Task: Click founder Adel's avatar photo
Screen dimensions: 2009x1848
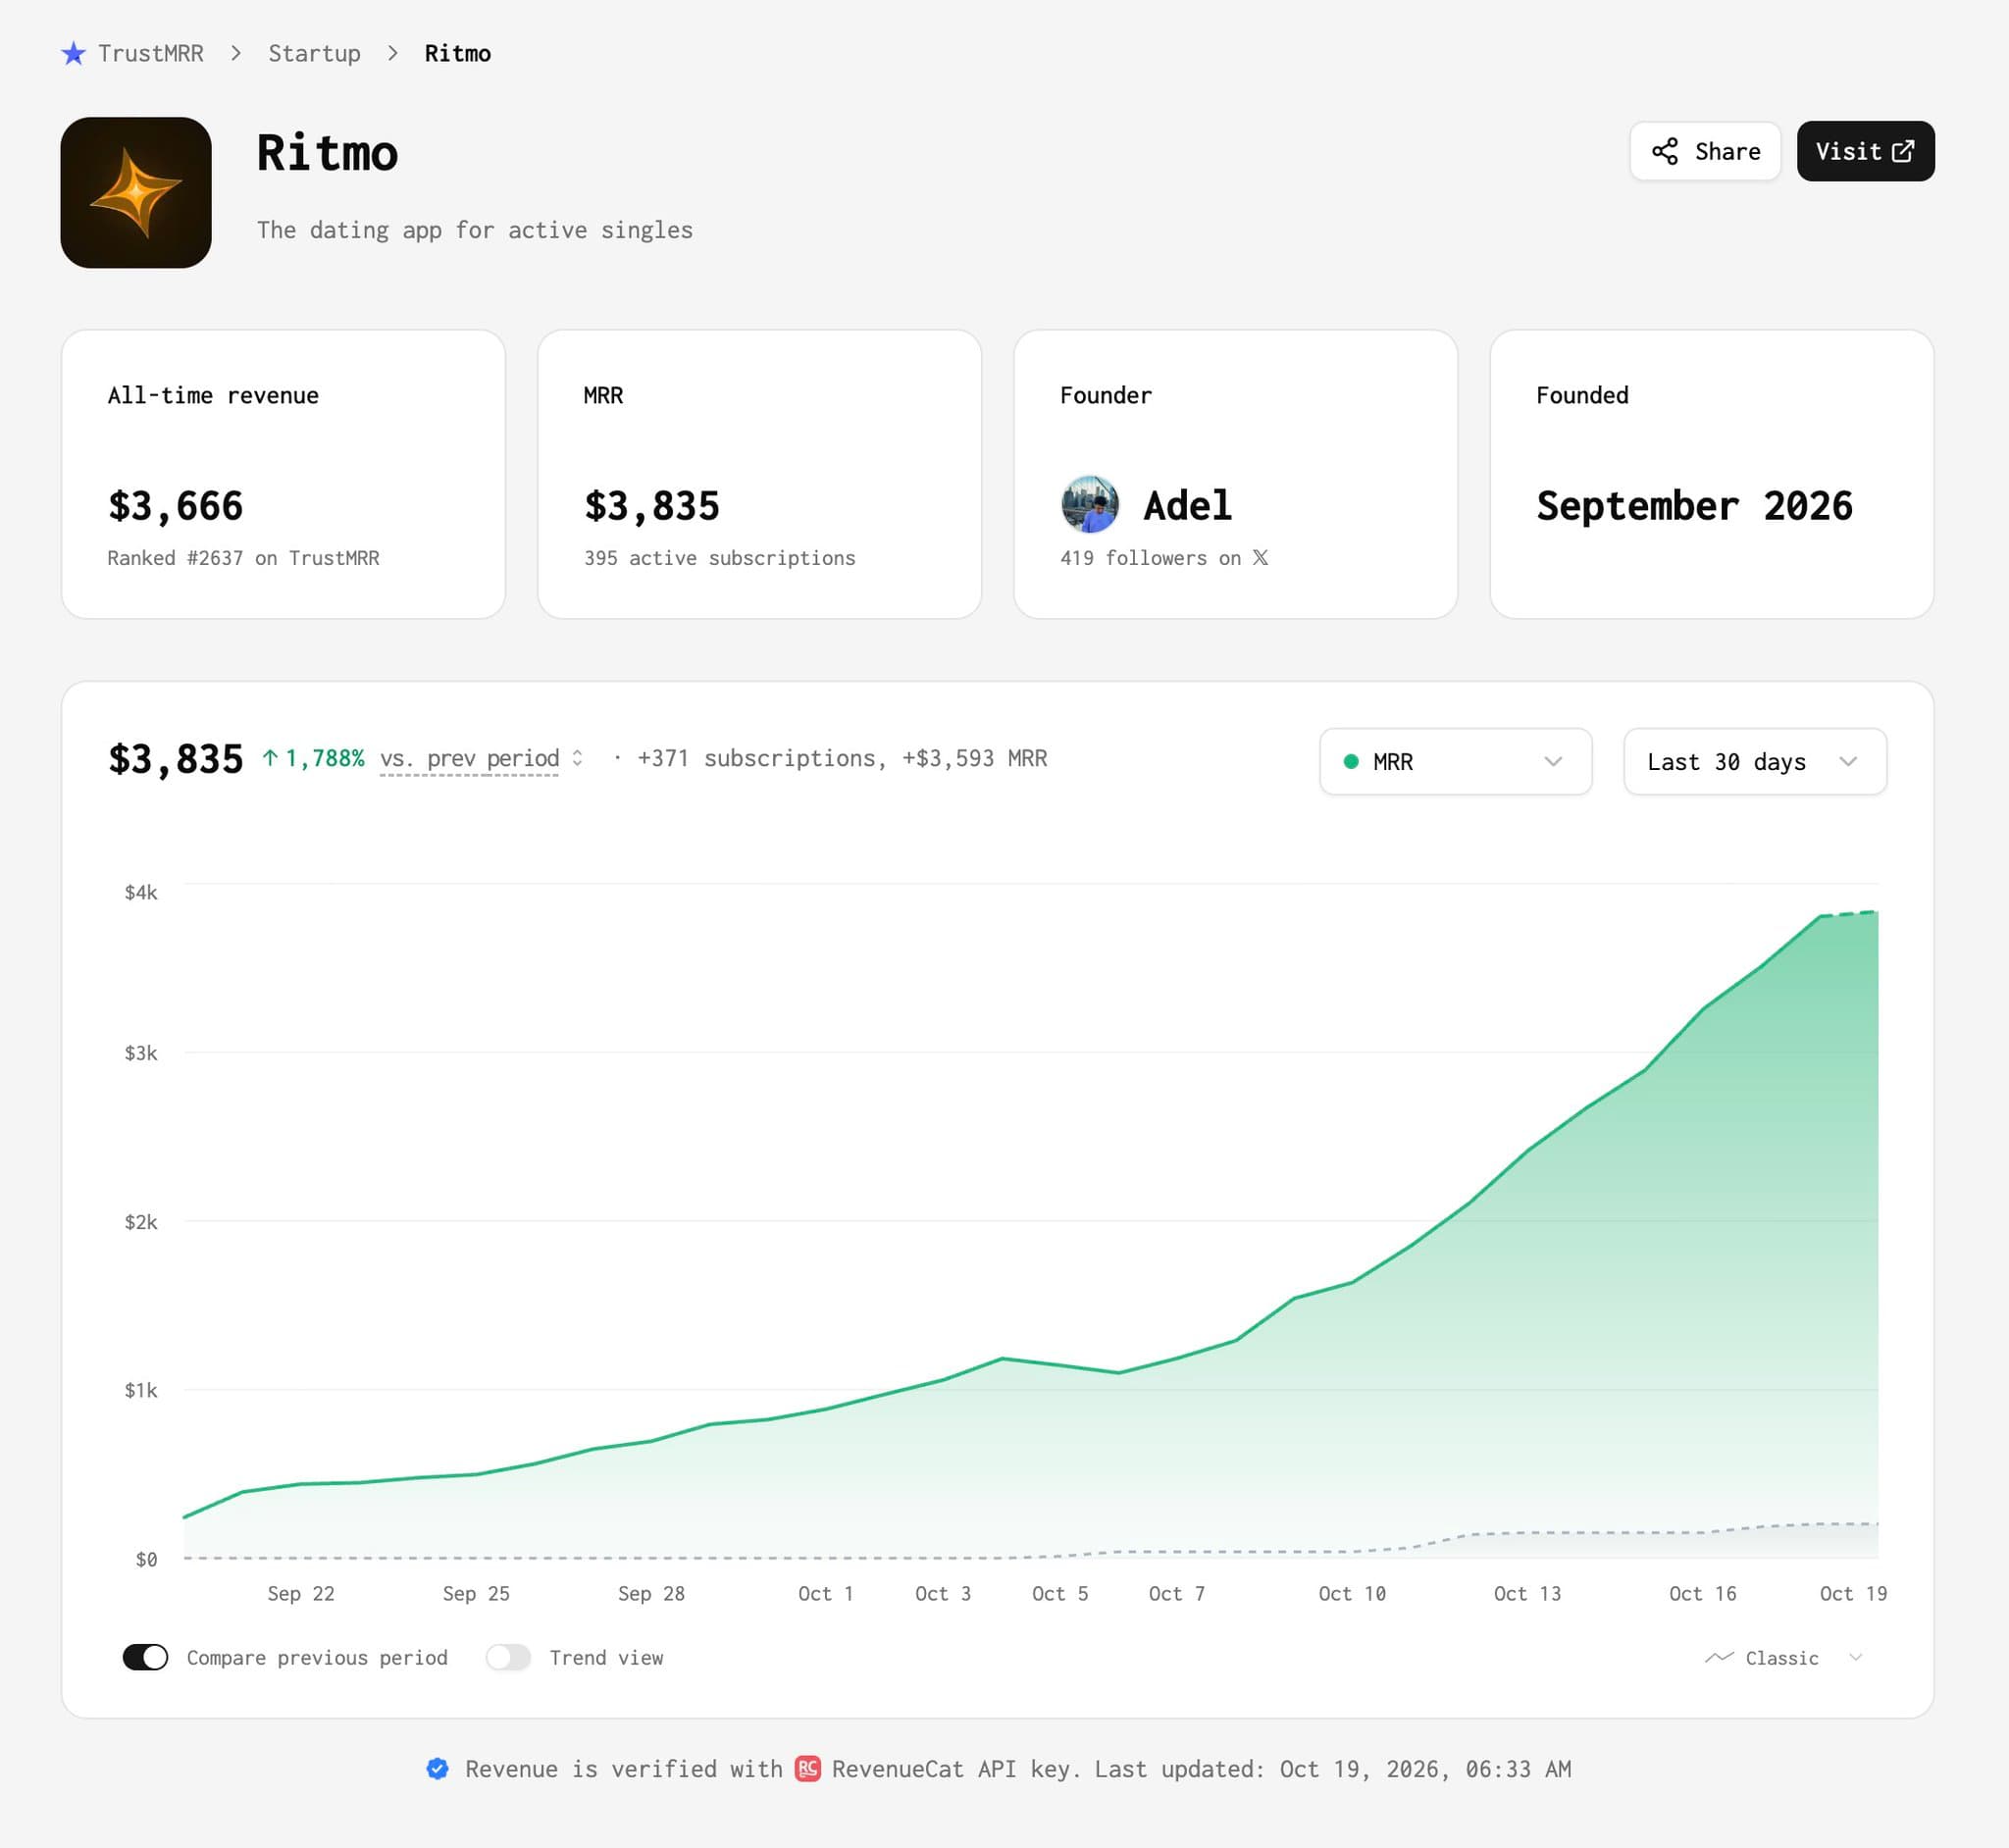Action: tap(1089, 504)
